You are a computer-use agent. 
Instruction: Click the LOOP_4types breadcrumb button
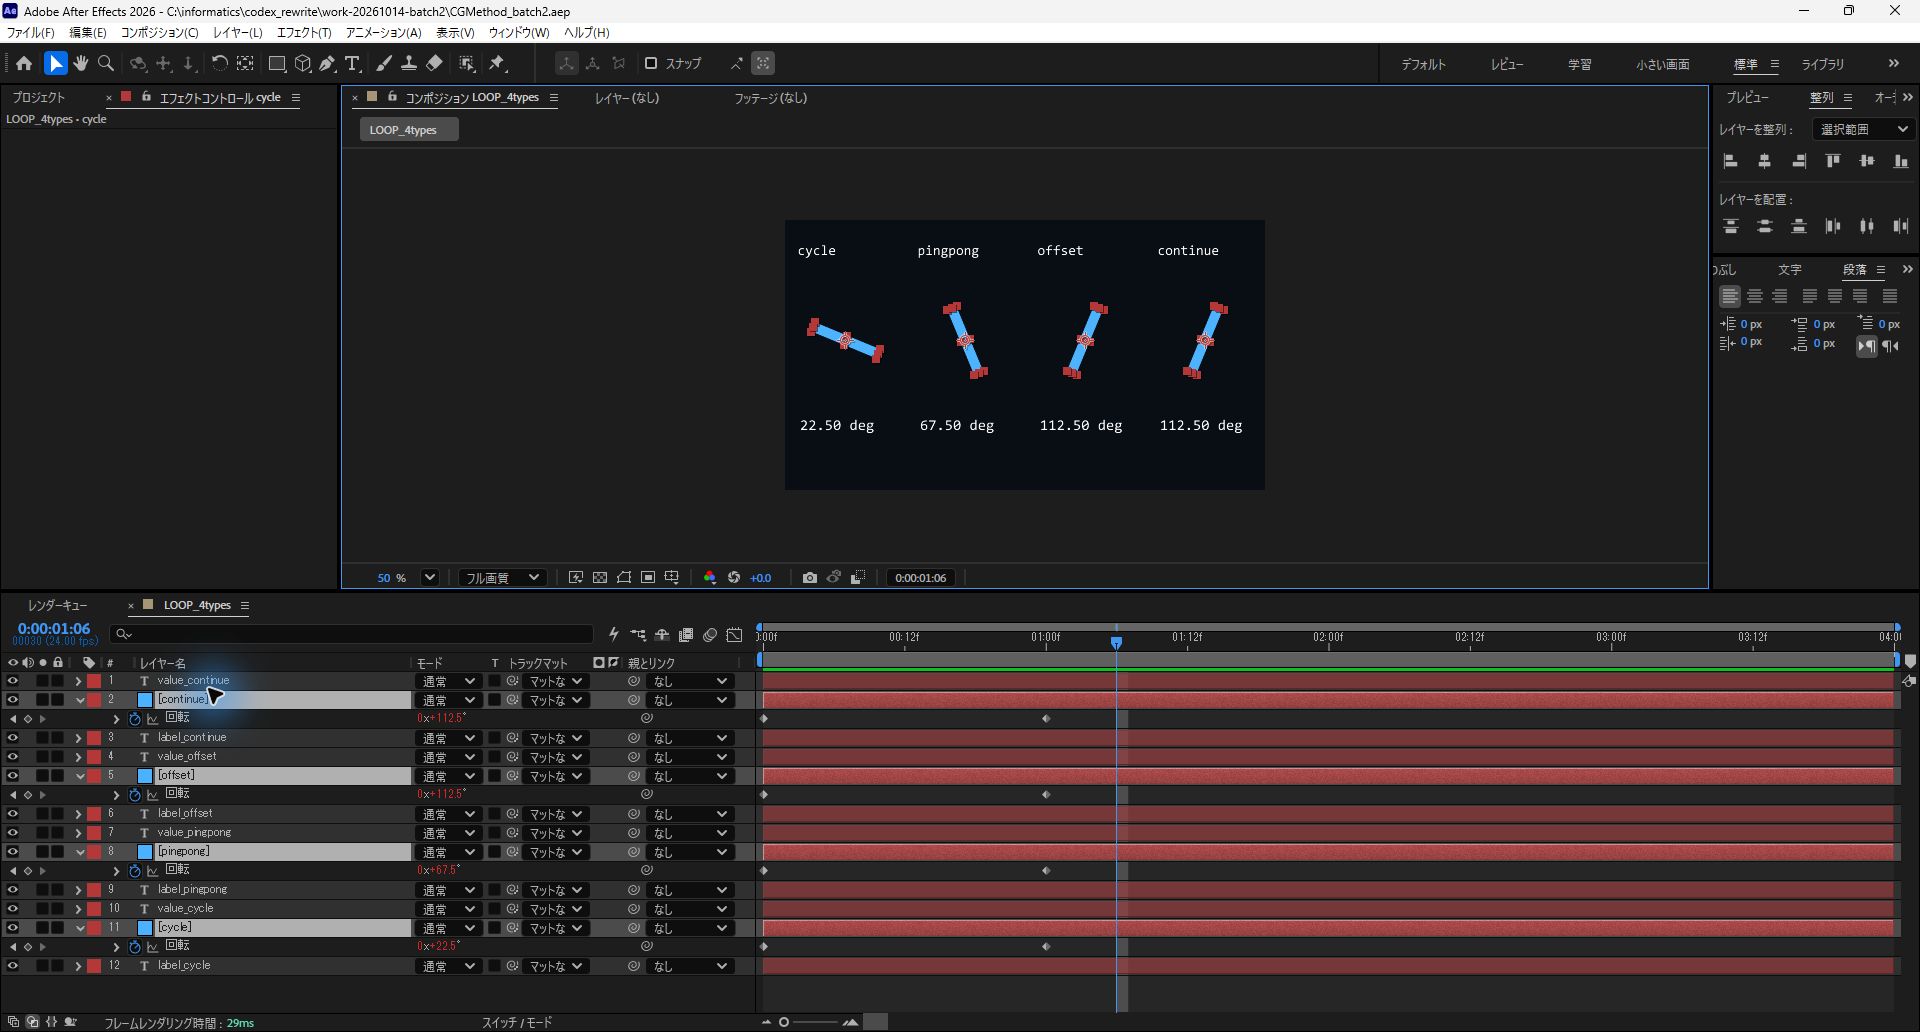coord(409,130)
